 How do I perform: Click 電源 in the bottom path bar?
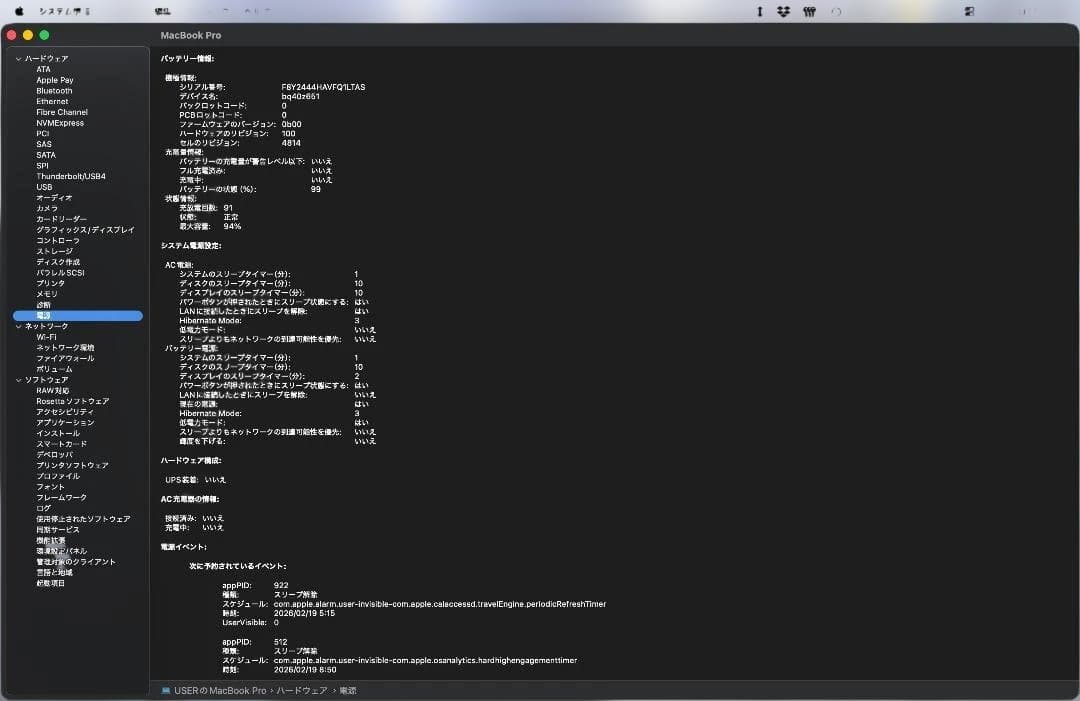(x=348, y=691)
